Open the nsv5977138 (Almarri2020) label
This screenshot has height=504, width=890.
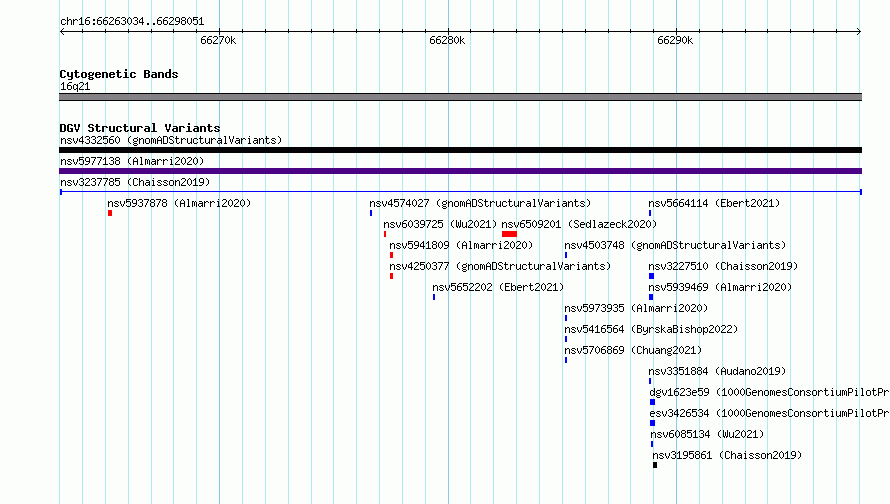[x=132, y=161]
